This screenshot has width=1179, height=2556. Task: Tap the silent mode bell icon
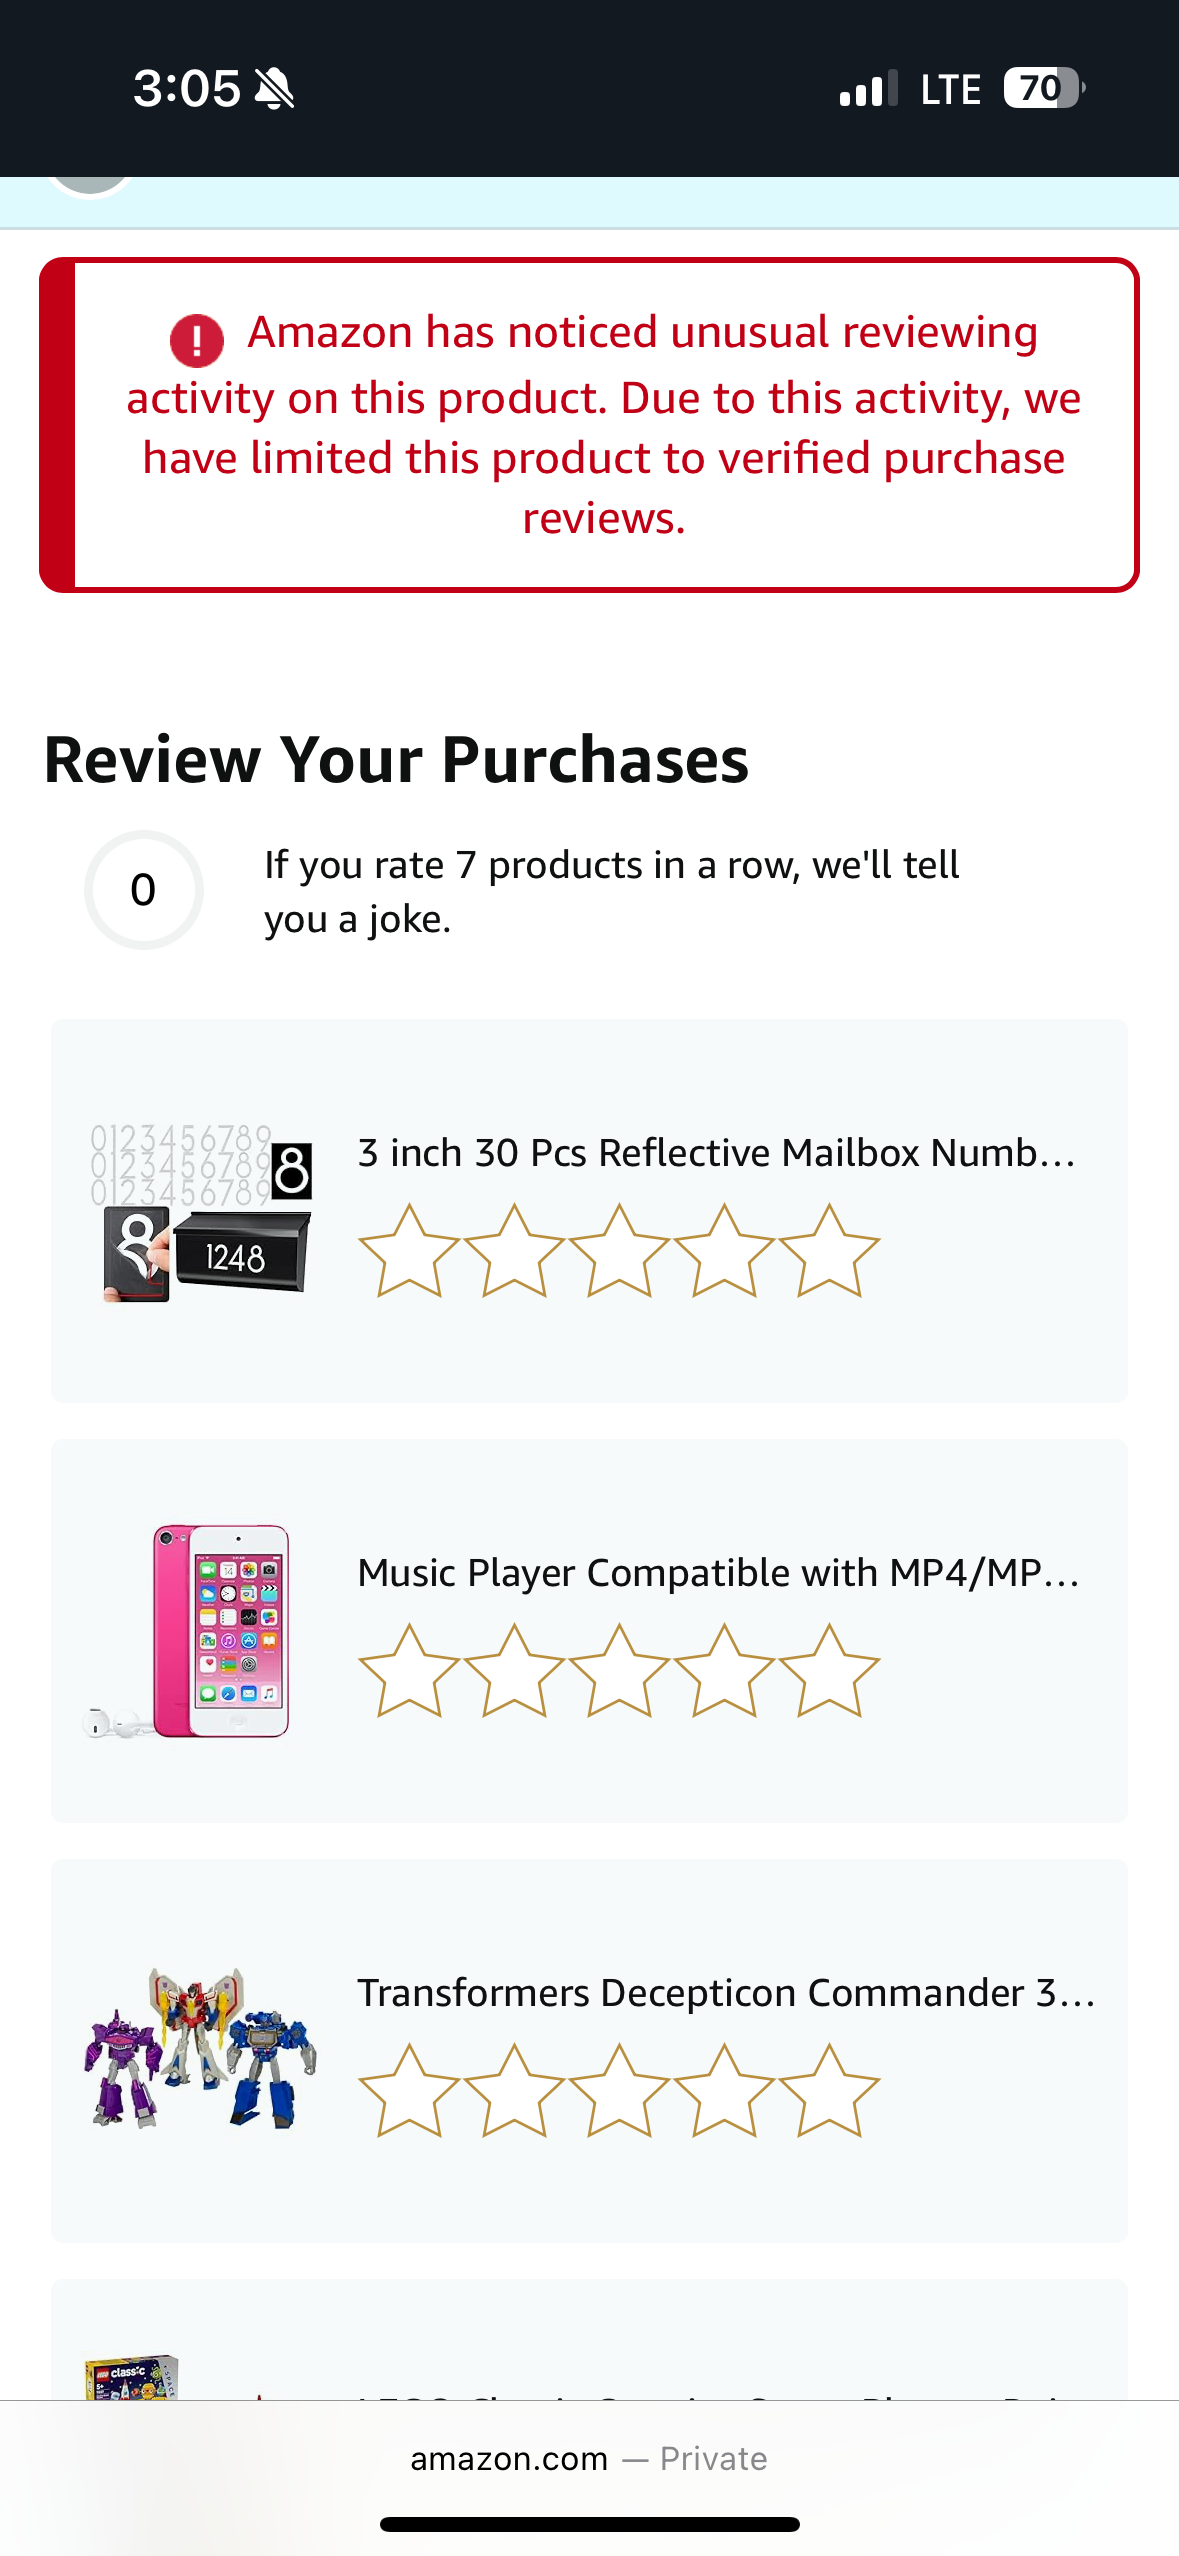tap(274, 89)
